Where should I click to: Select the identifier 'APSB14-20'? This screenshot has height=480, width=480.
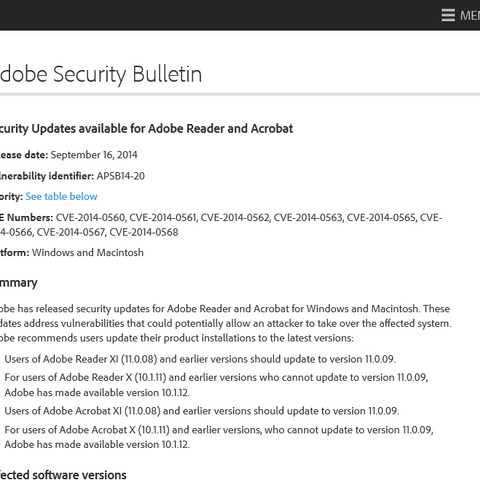(x=121, y=176)
